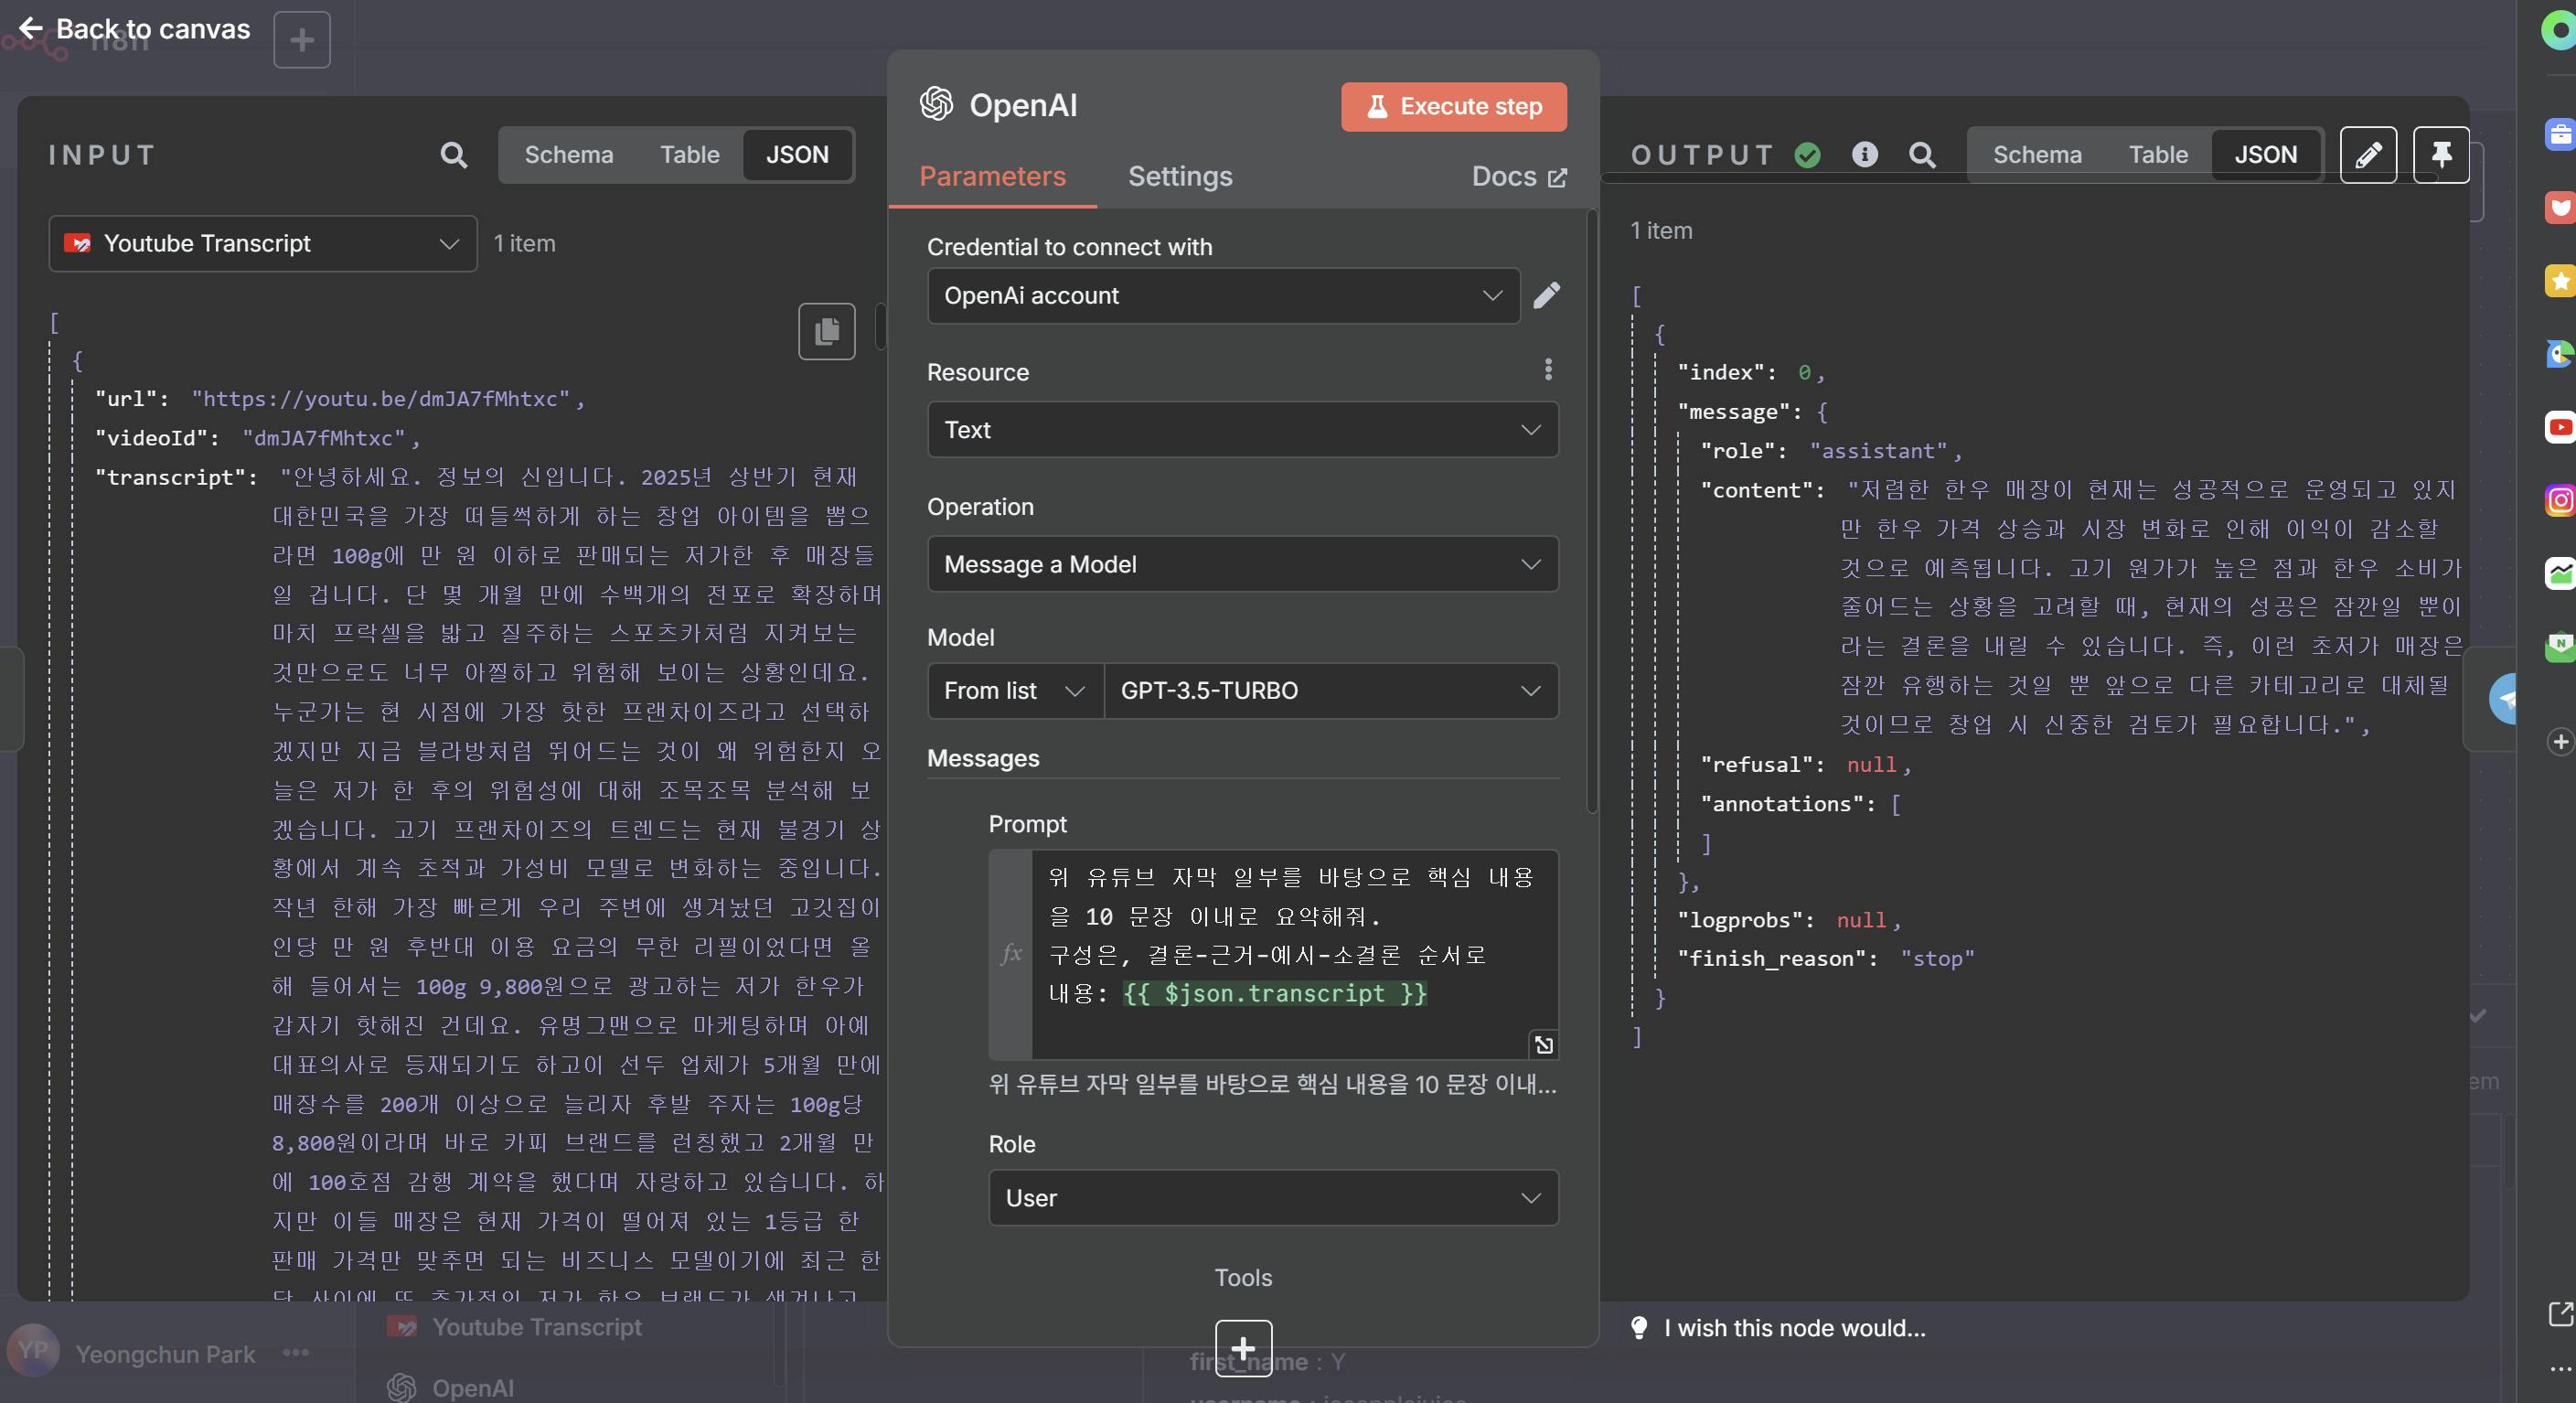Open the Youtube Transcript source dropdown
The image size is (2576, 1403).
coord(262,244)
